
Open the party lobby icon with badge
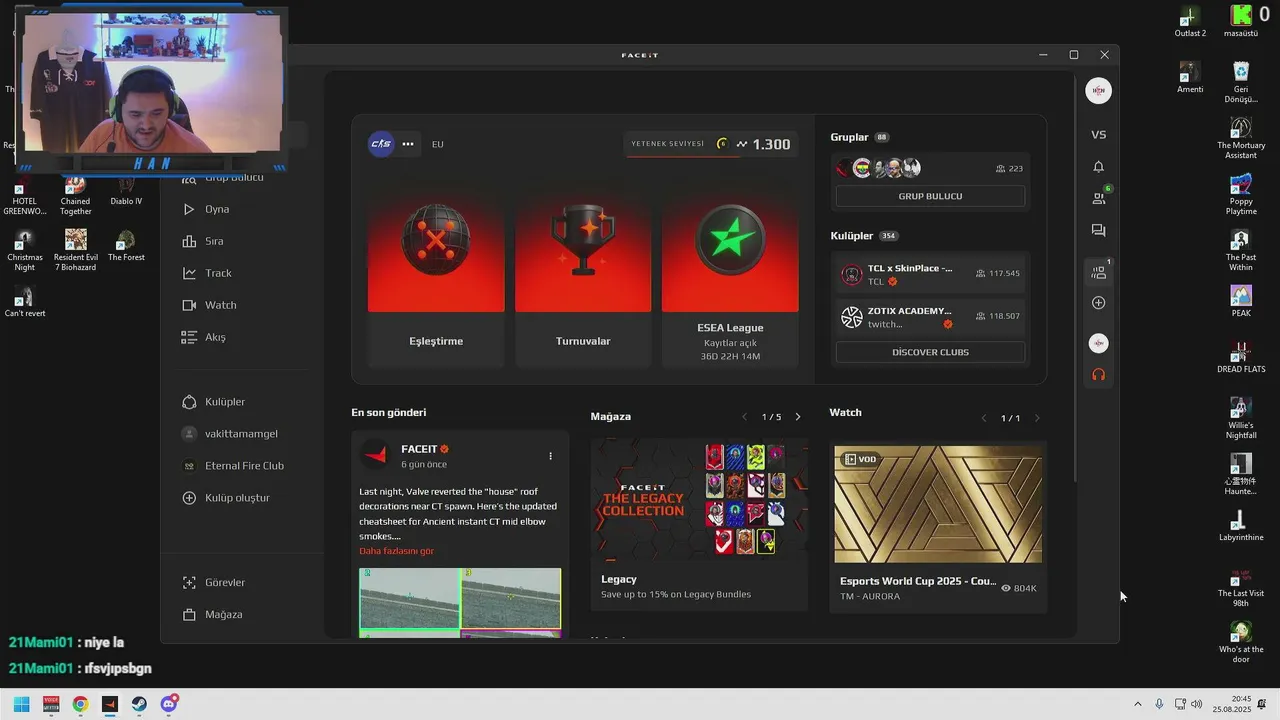pyautogui.click(x=1099, y=272)
